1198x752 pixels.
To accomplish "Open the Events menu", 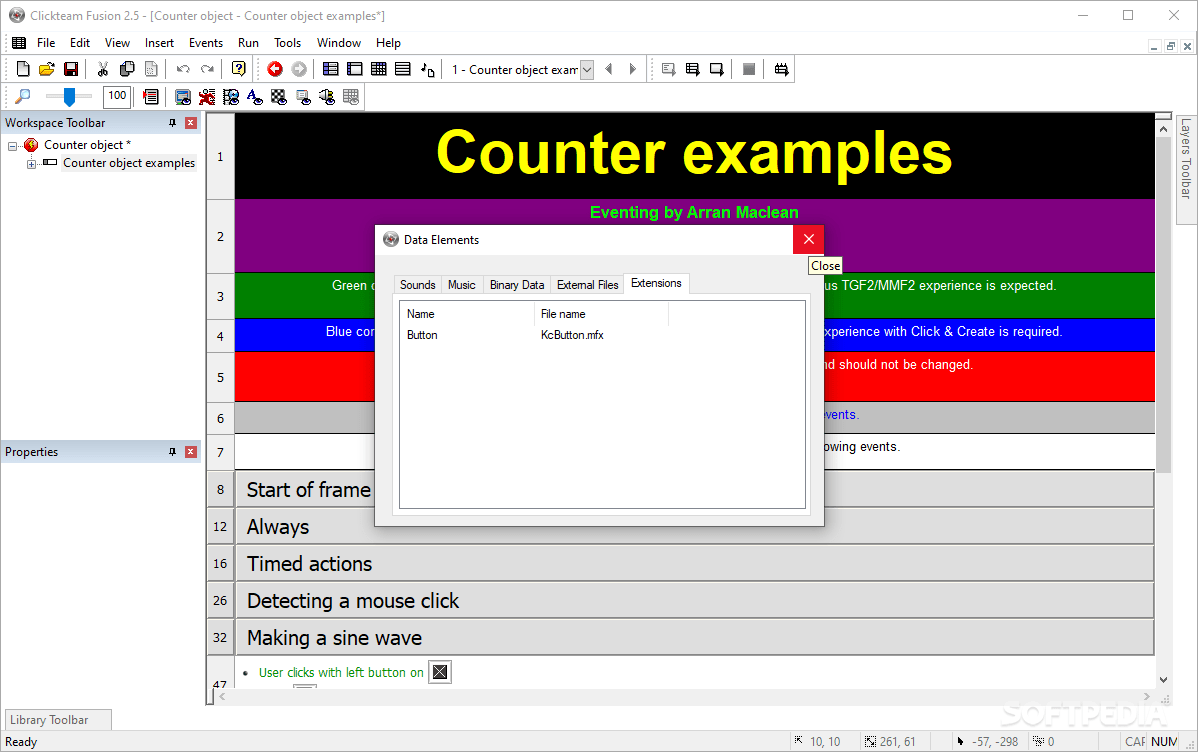I will 206,43.
